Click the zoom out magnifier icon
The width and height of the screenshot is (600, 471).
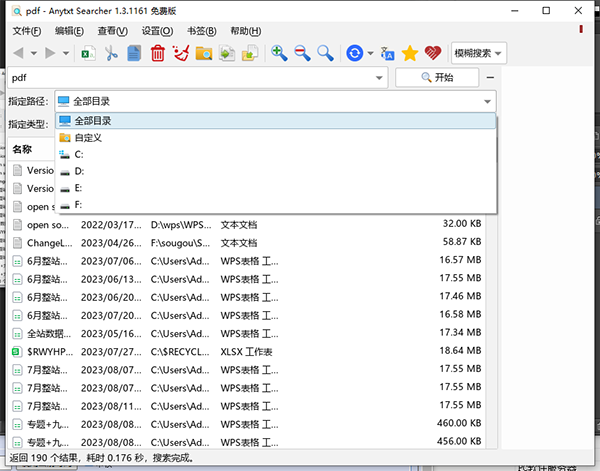302,53
